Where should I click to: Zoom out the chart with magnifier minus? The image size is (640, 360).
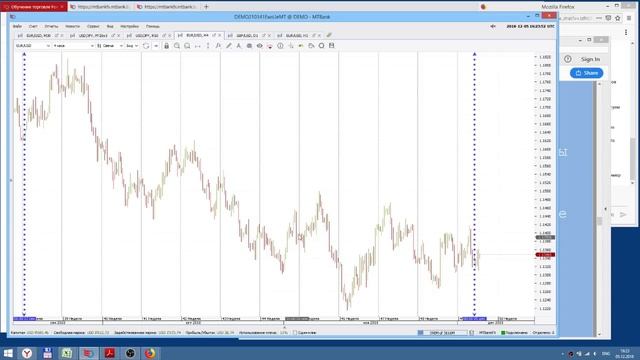tap(187, 46)
